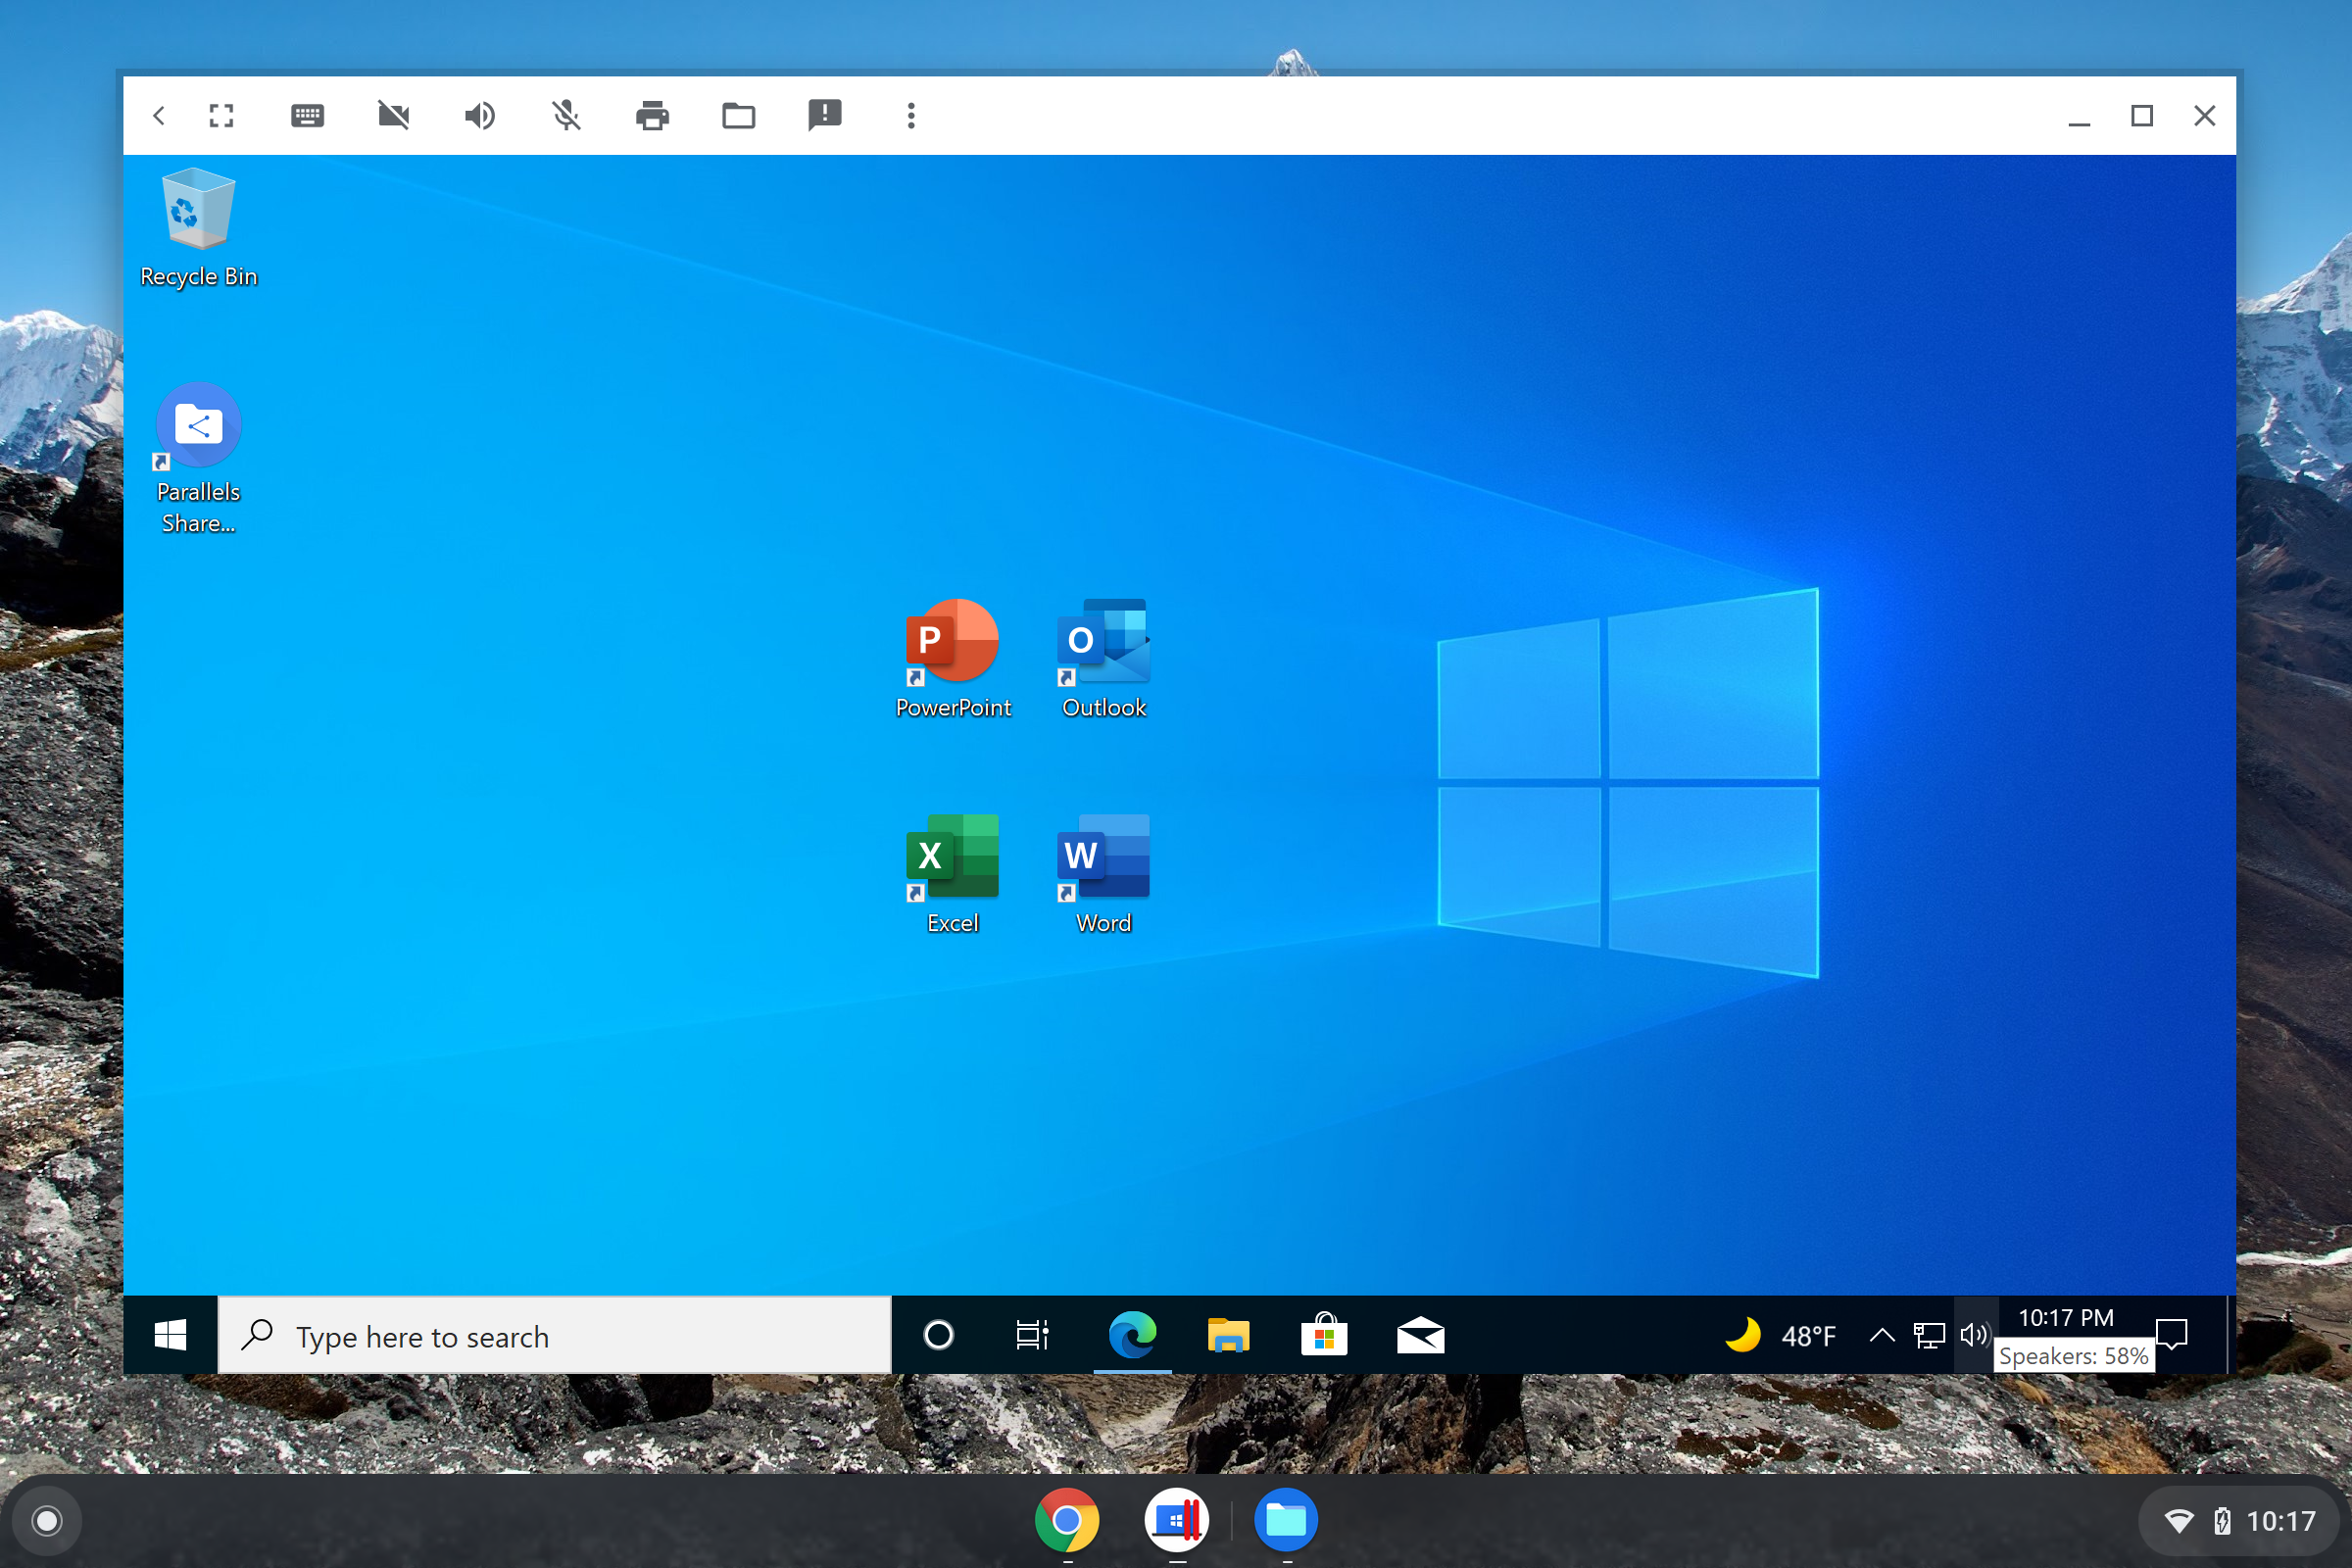Screen dimensions: 2352x1568
Task: Click the Type here to search box
Action: 555,1335
